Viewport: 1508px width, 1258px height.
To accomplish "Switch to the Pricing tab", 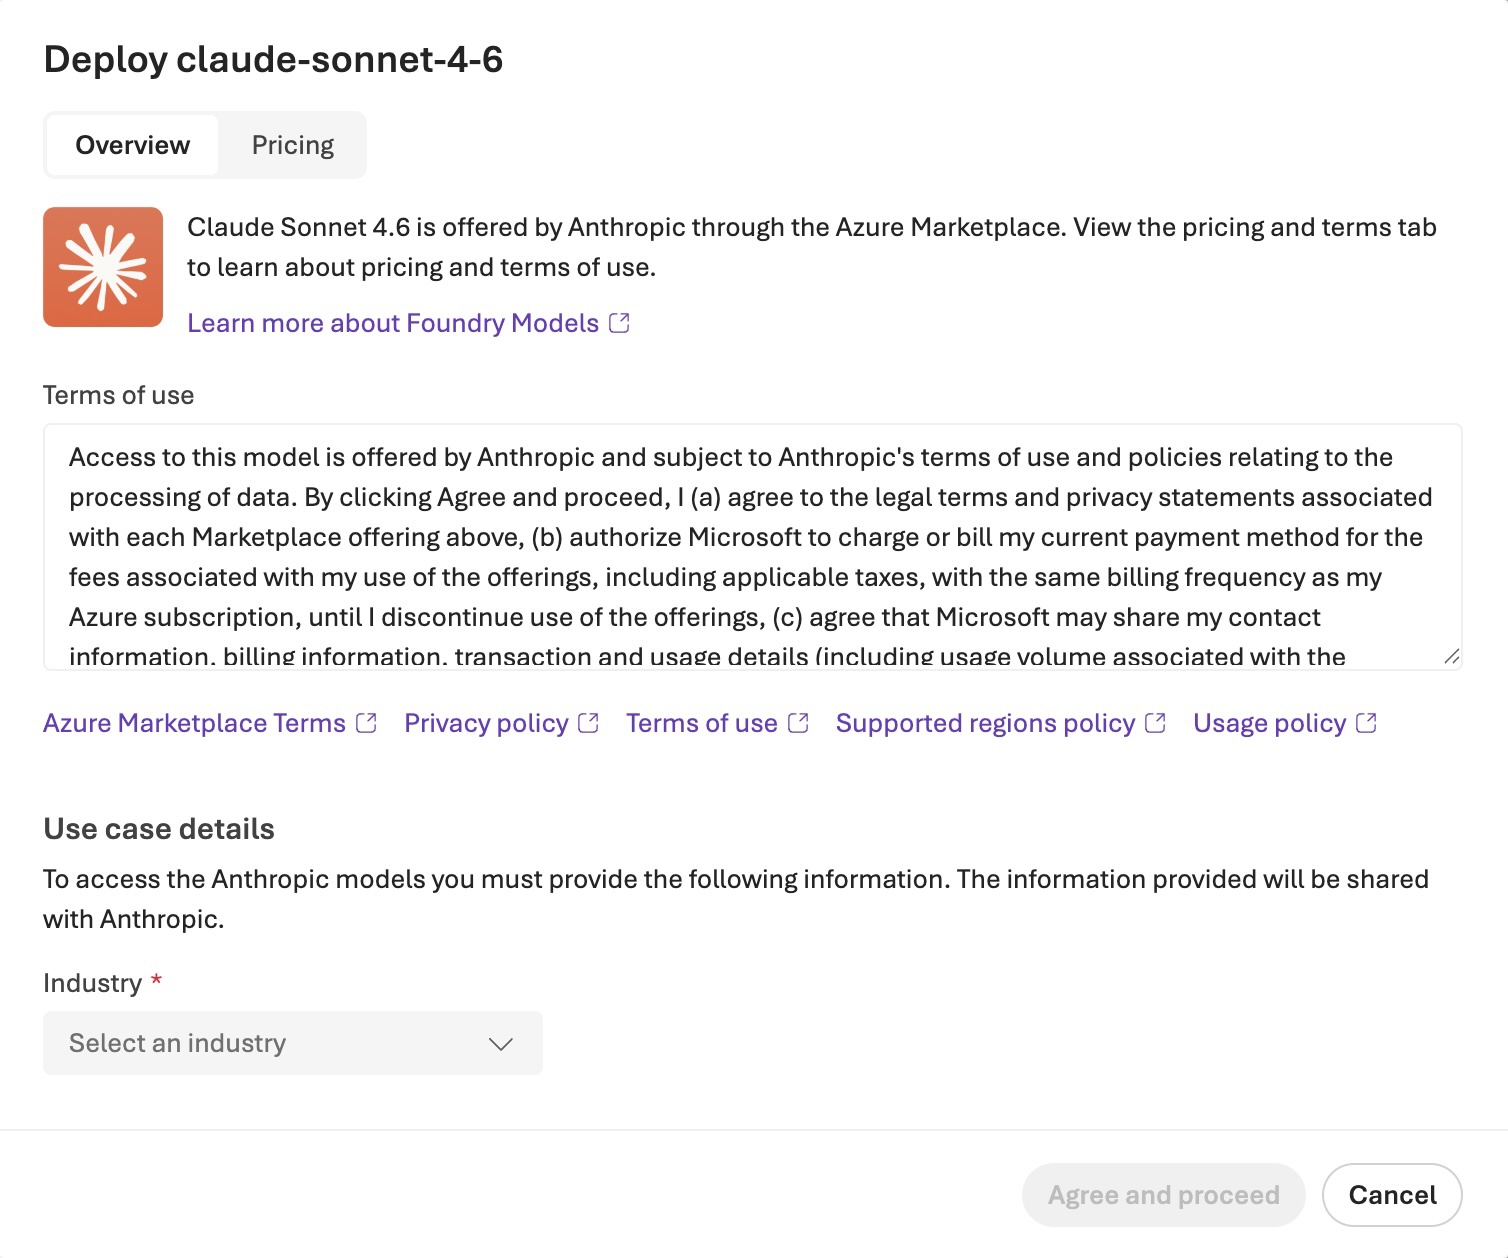I will pyautogui.click(x=293, y=145).
